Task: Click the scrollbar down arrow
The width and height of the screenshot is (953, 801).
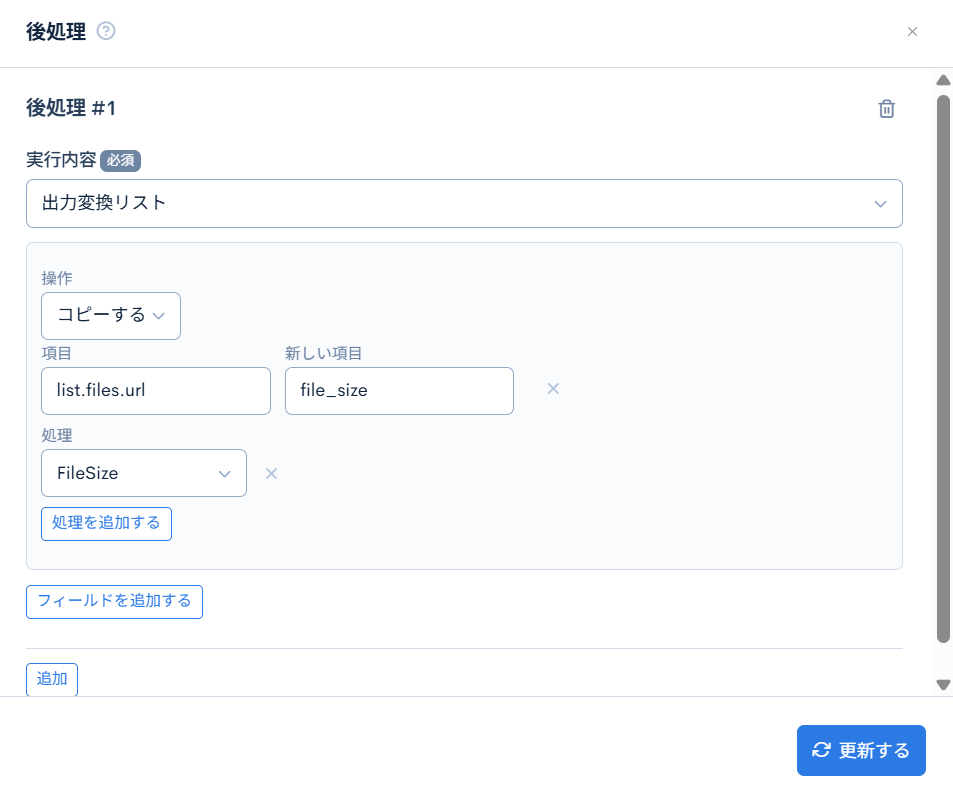Action: [942, 684]
